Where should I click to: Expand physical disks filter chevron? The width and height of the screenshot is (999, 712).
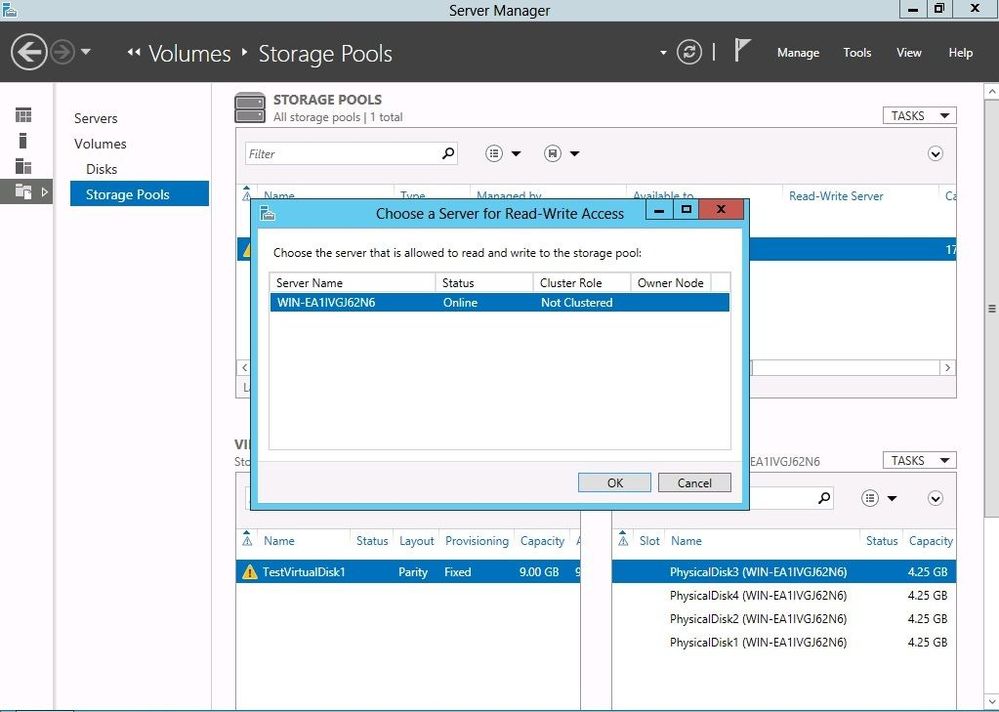point(935,499)
